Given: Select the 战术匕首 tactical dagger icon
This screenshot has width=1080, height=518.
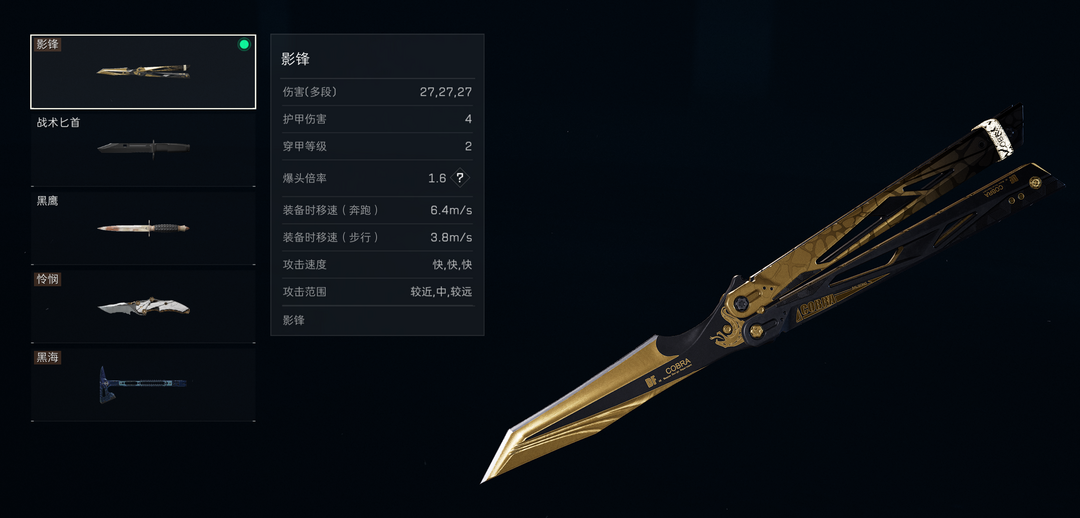Looking at the screenshot, I should [143, 148].
